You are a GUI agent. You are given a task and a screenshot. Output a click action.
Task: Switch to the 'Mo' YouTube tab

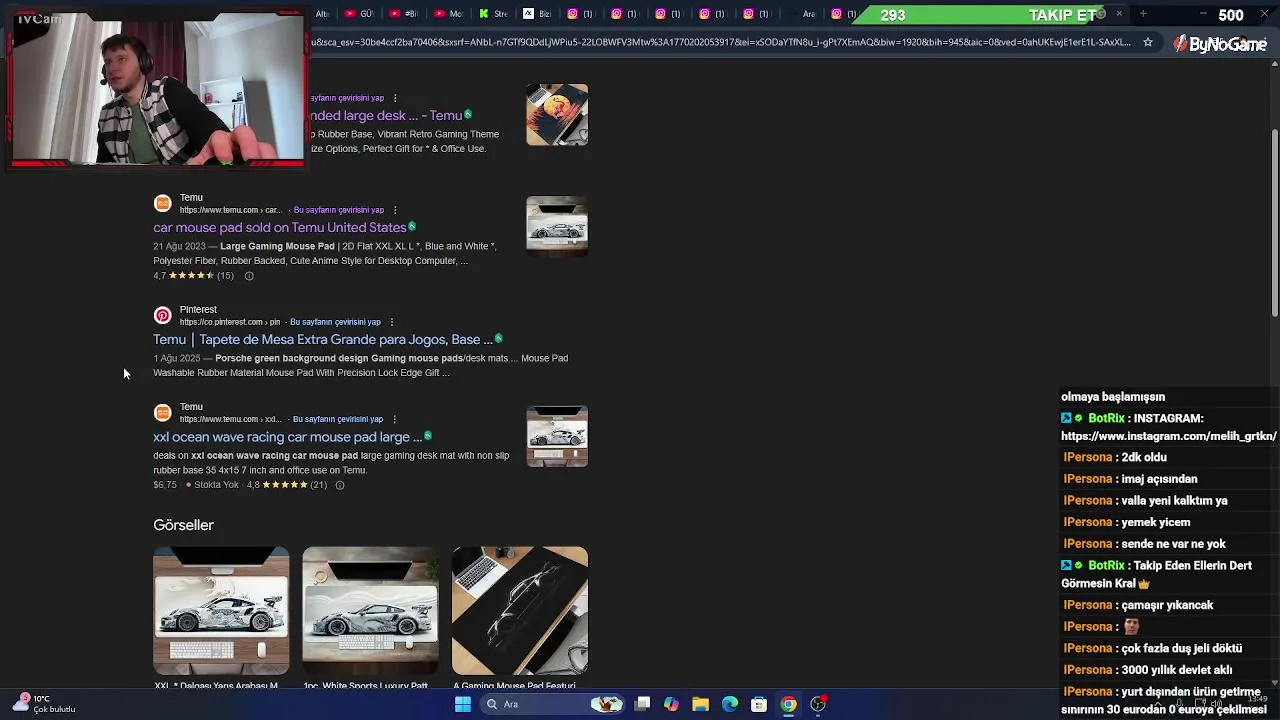pyautogui.click(x=449, y=14)
